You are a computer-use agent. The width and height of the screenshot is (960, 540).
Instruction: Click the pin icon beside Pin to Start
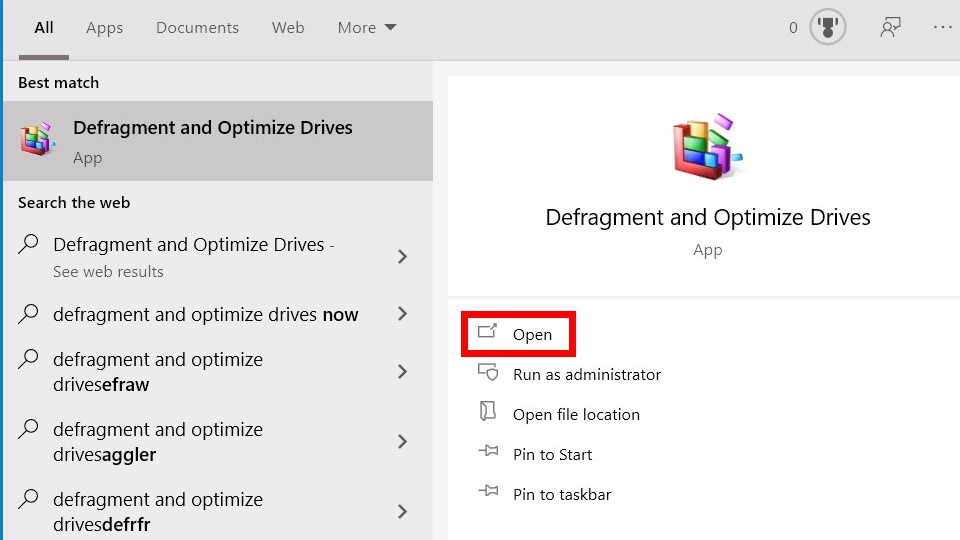(x=488, y=453)
